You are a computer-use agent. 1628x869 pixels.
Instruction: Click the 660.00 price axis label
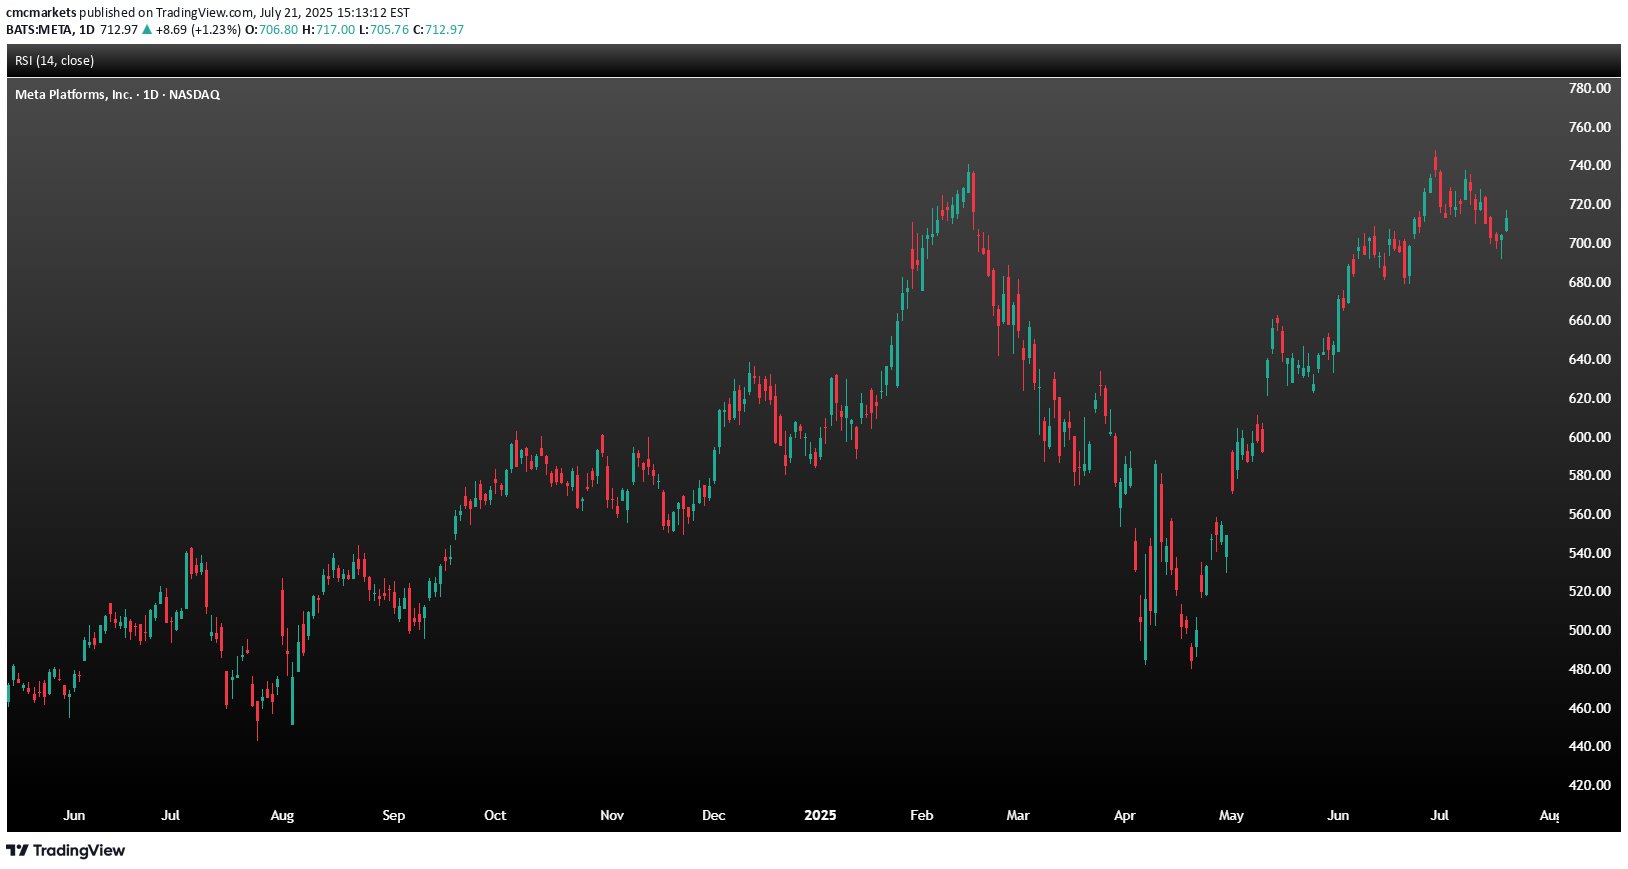tap(1590, 320)
